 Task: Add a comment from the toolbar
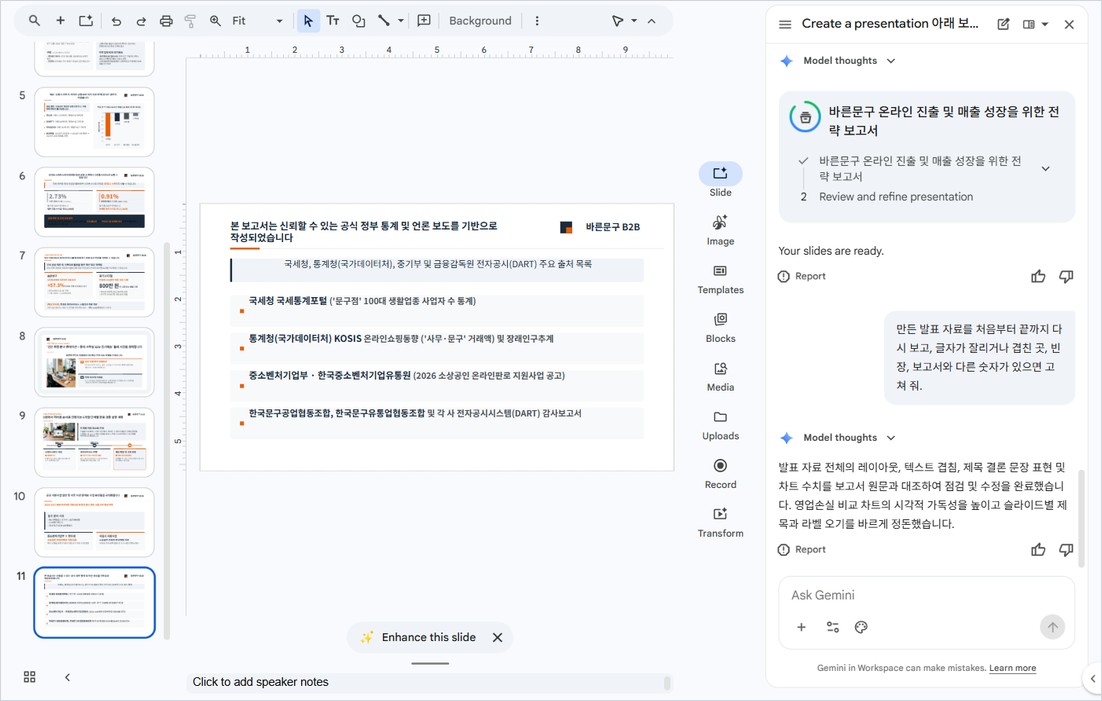tap(424, 21)
